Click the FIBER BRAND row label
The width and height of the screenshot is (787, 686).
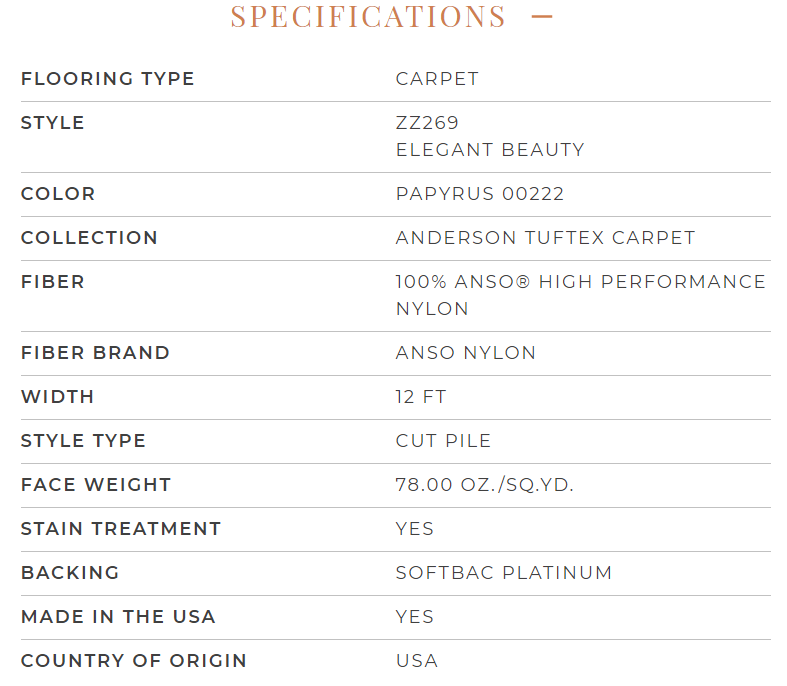tap(95, 352)
